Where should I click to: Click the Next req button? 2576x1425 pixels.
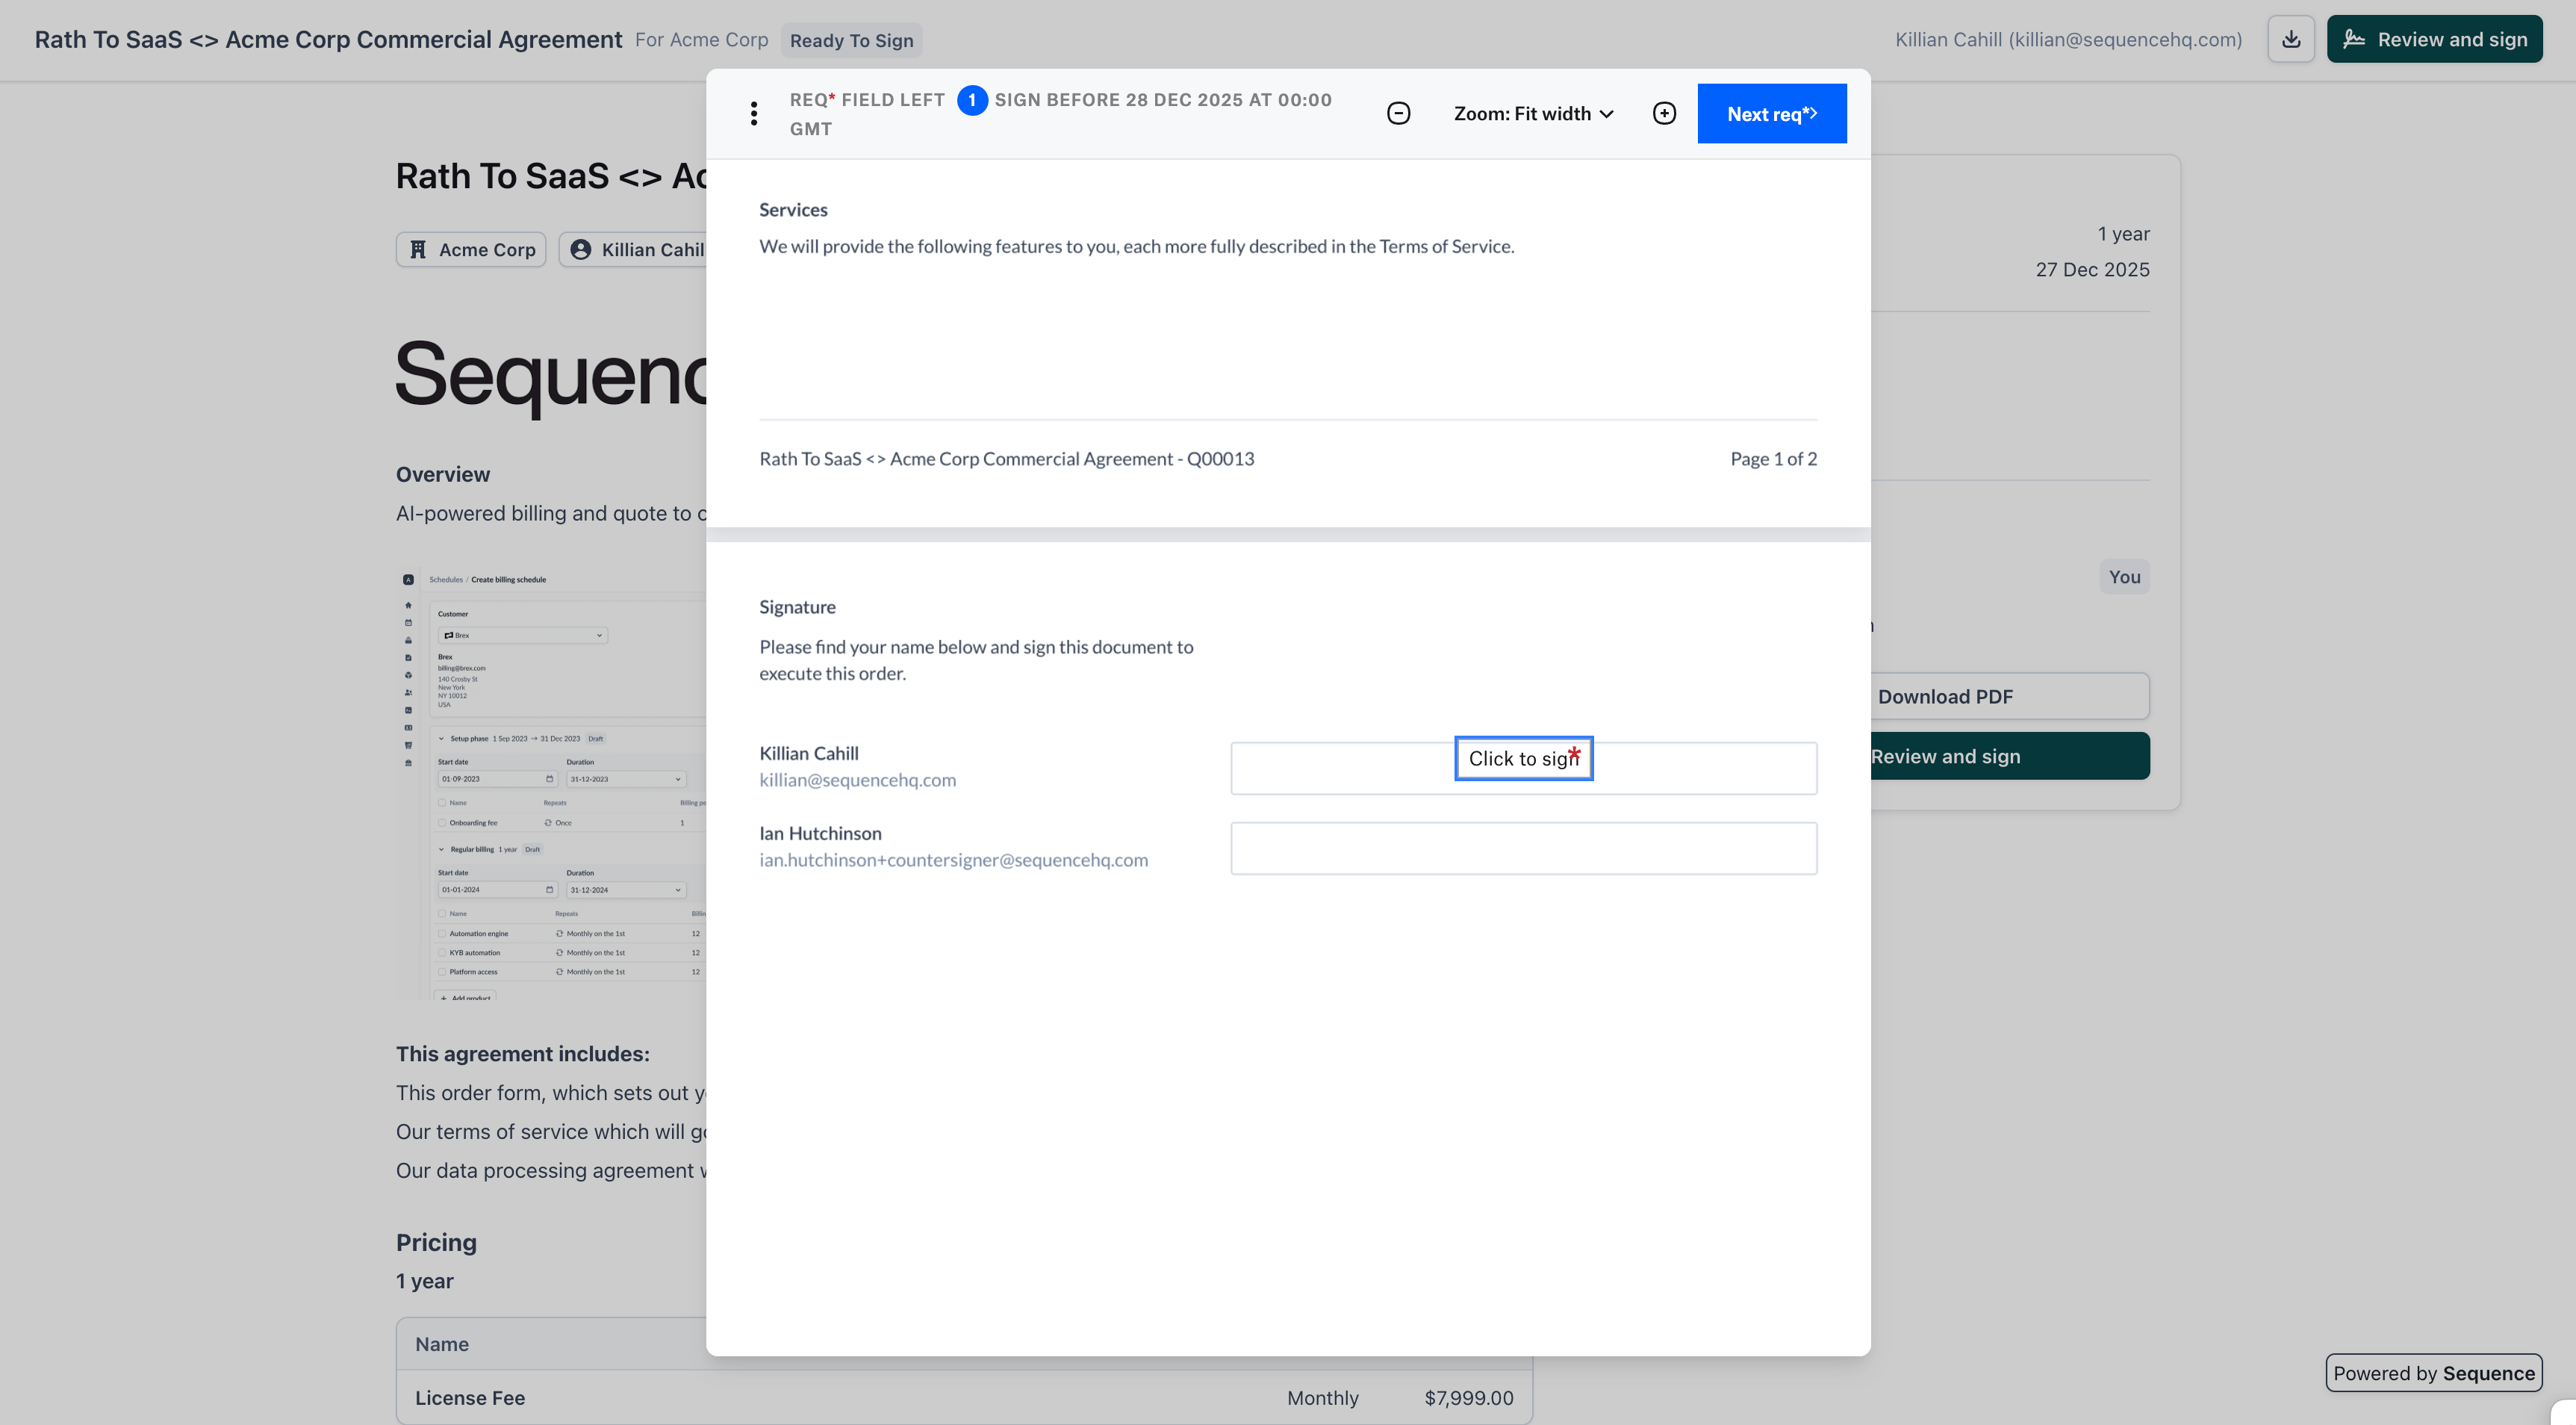[x=1771, y=113]
